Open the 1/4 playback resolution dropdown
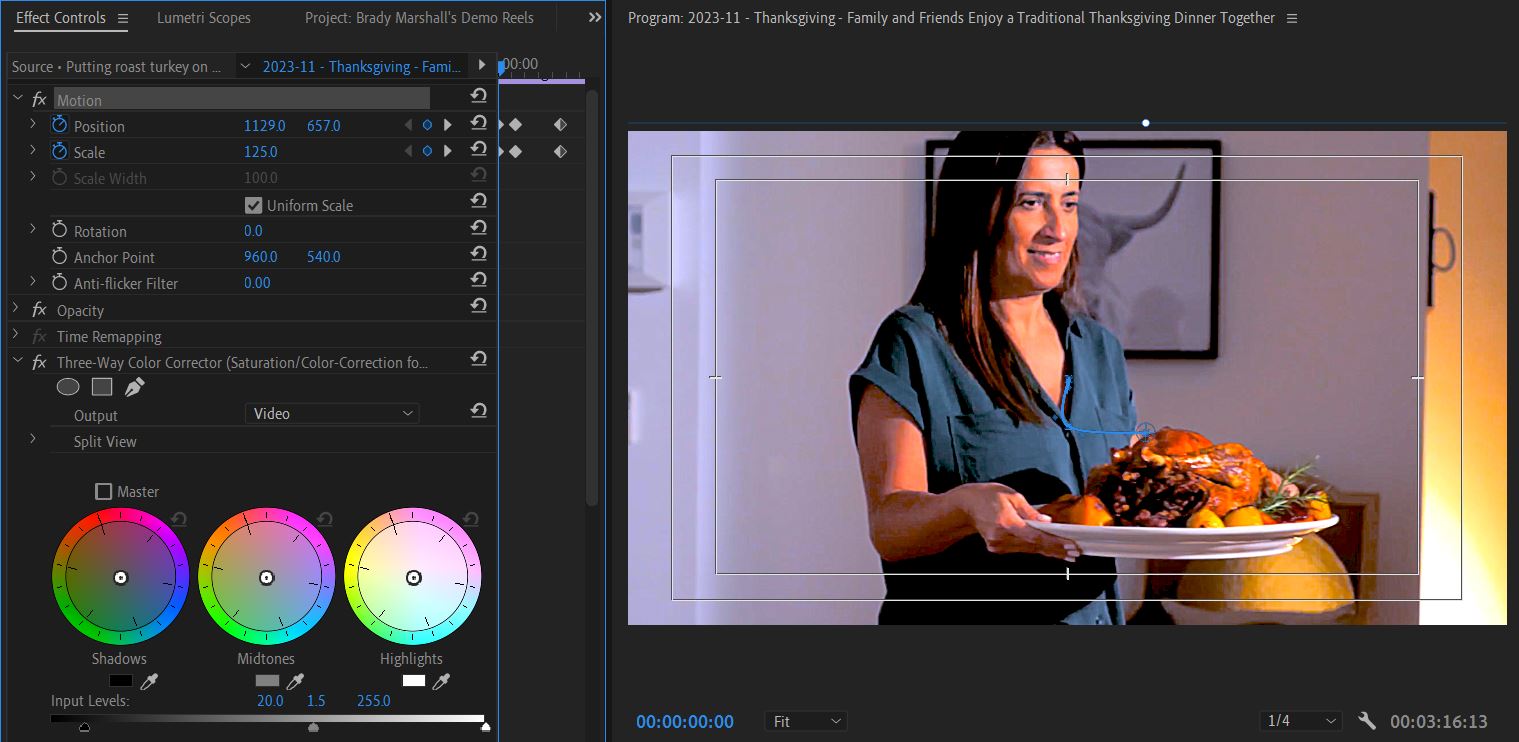This screenshot has width=1519, height=742. click(1300, 721)
